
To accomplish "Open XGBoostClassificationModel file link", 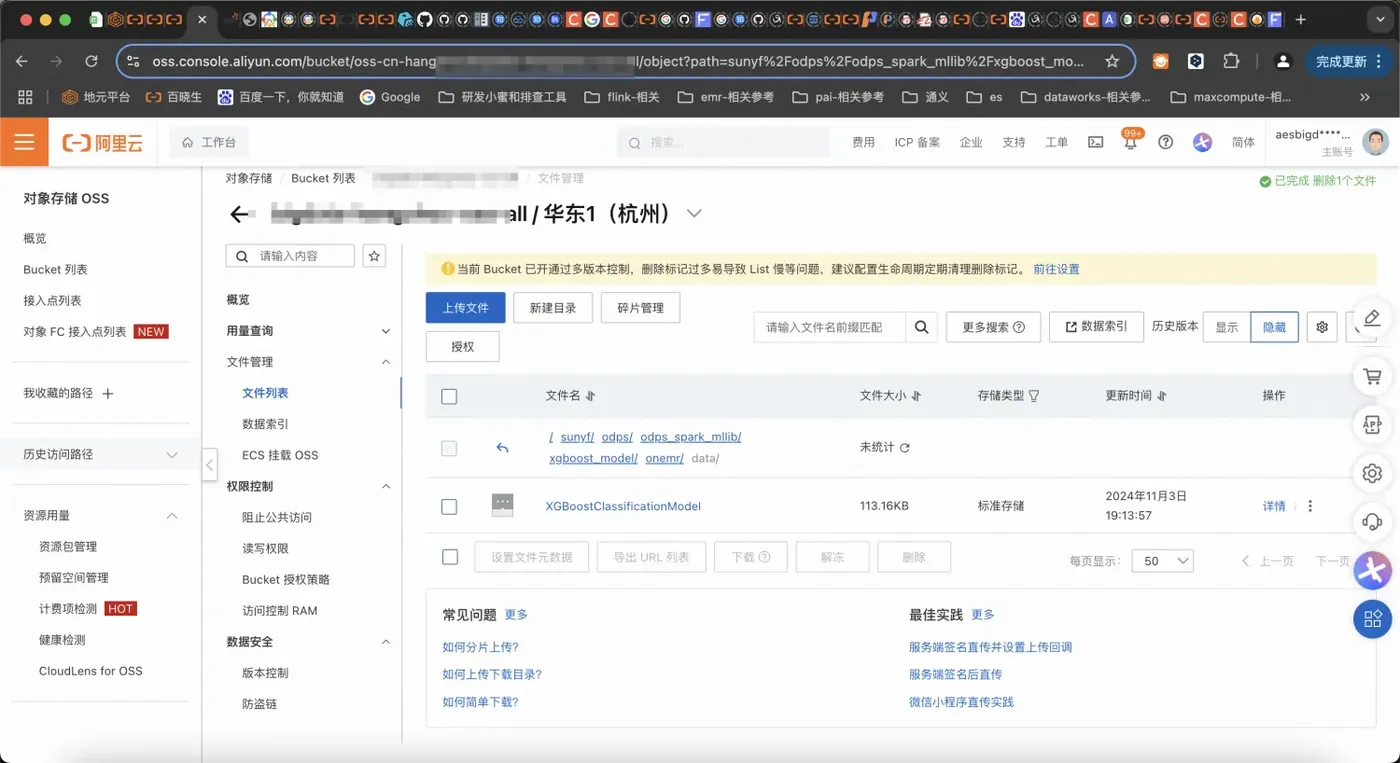I will click(623, 506).
